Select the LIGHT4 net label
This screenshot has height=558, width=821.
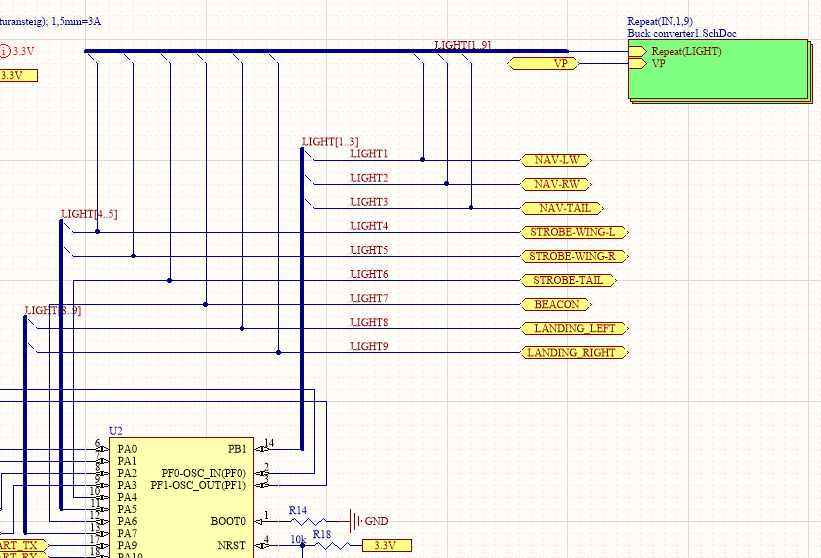click(x=369, y=226)
